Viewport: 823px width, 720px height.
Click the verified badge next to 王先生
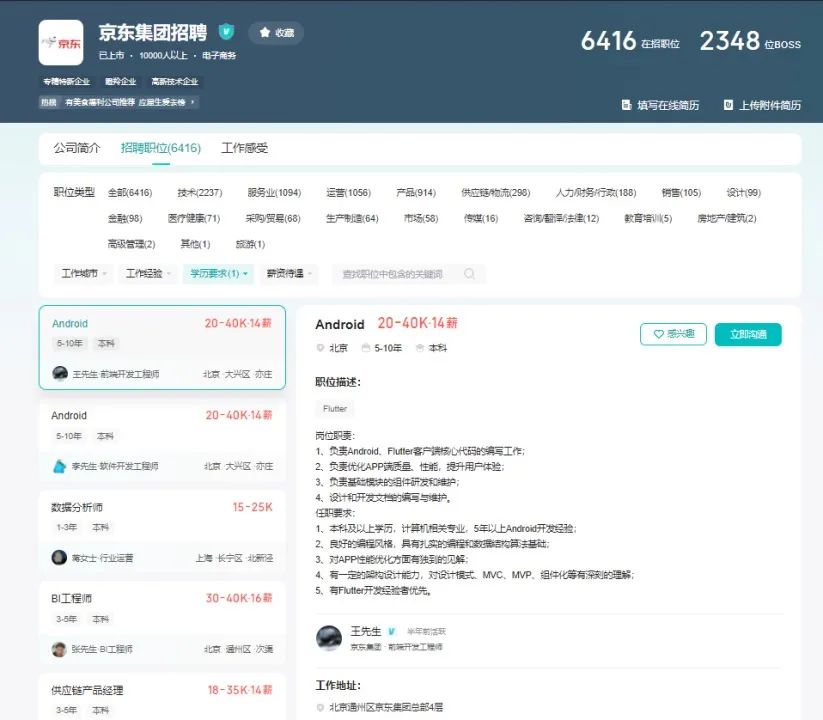pyautogui.click(x=392, y=631)
